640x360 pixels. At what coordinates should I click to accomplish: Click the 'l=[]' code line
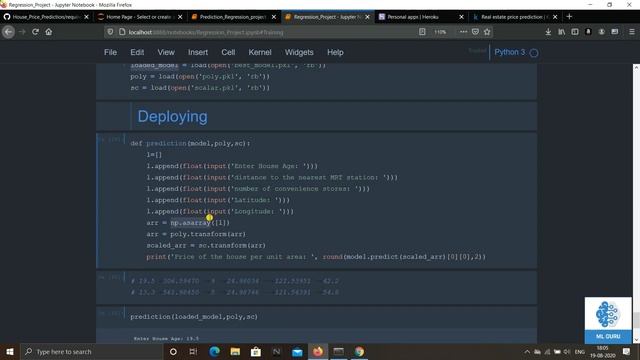154,155
